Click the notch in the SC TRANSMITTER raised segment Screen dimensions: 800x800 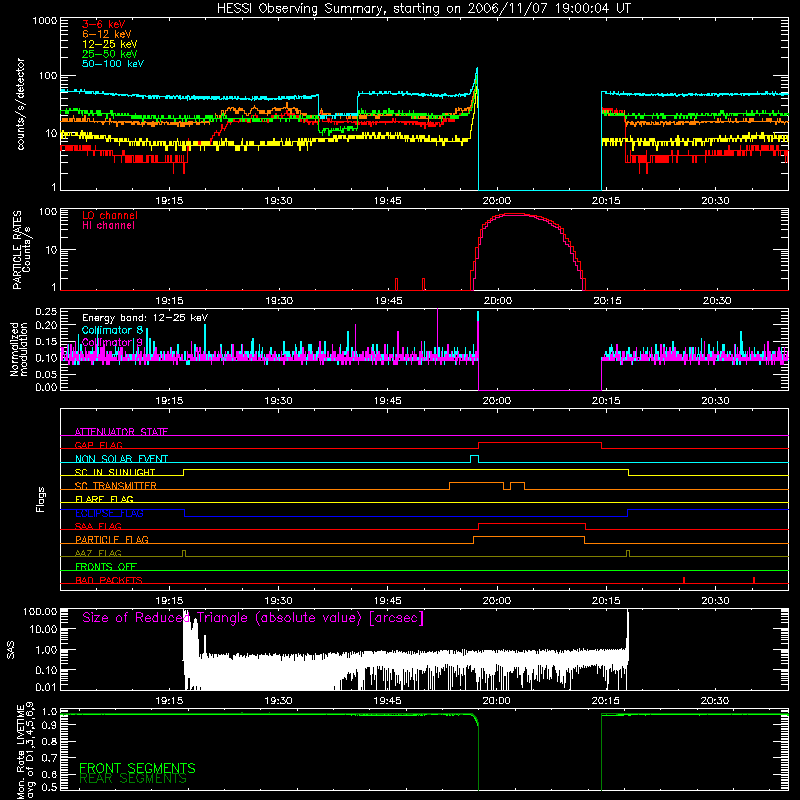pos(507,486)
